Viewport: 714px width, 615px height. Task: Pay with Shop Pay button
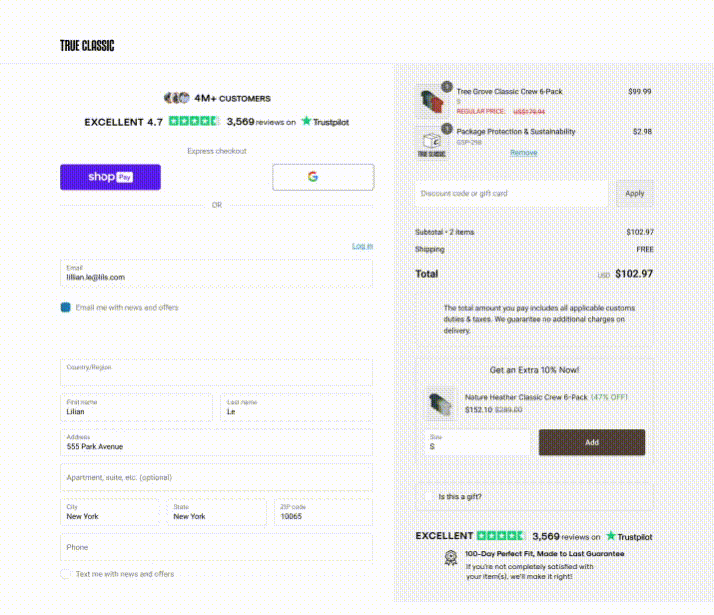pos(110,177)
